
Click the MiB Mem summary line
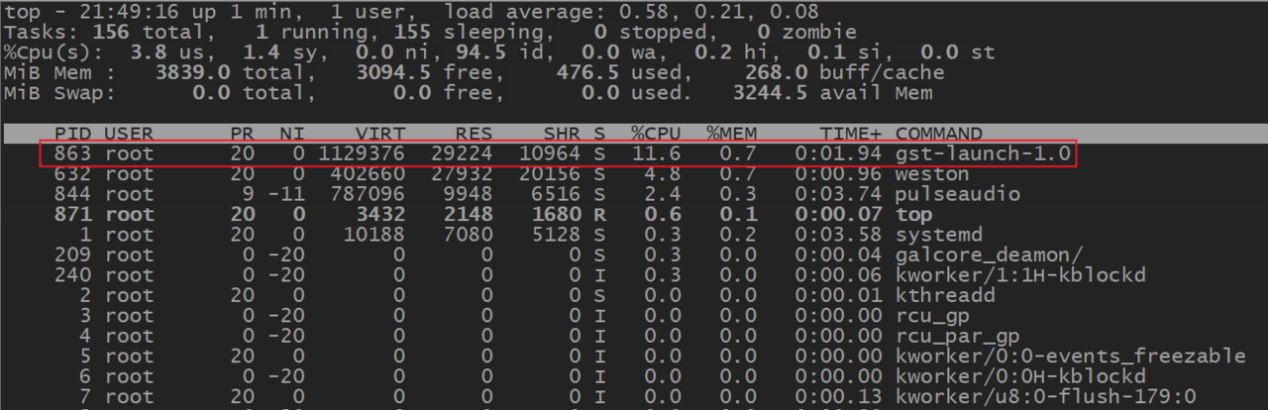click(474, 73)
